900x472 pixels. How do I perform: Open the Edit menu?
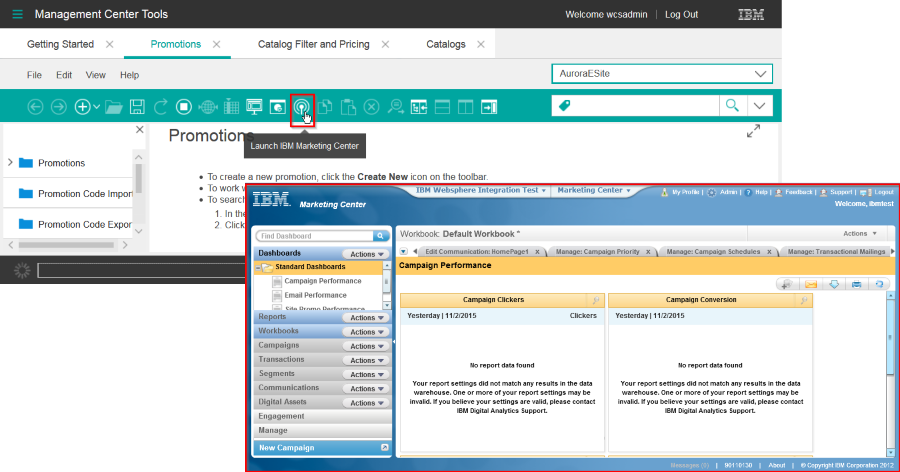click(64, 75)
